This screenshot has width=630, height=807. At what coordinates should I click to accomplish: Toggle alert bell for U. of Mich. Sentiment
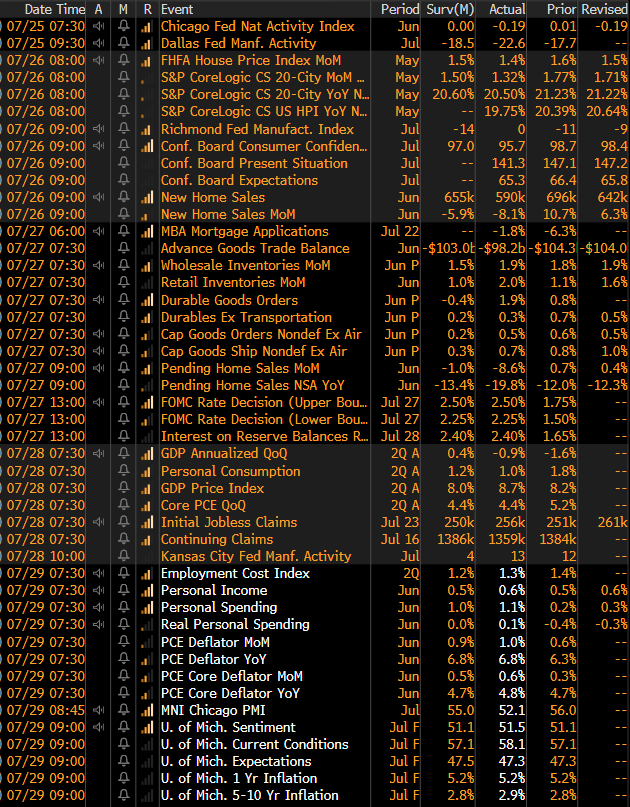123,727
